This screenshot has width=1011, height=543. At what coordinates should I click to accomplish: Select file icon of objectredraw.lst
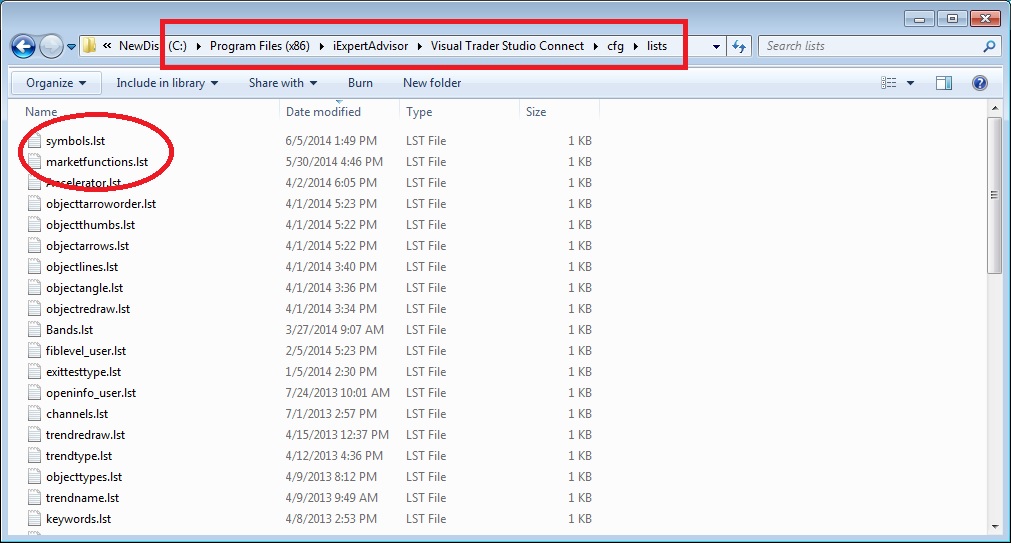pyautogui.click(x=34, y=309)
